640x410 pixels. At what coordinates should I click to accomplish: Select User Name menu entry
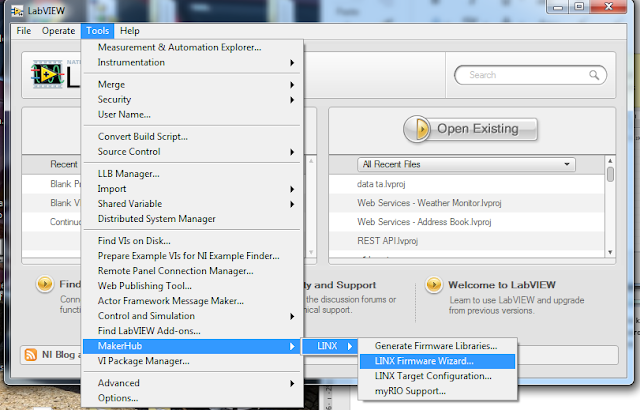pyautogui.click(x=192, y=115)
